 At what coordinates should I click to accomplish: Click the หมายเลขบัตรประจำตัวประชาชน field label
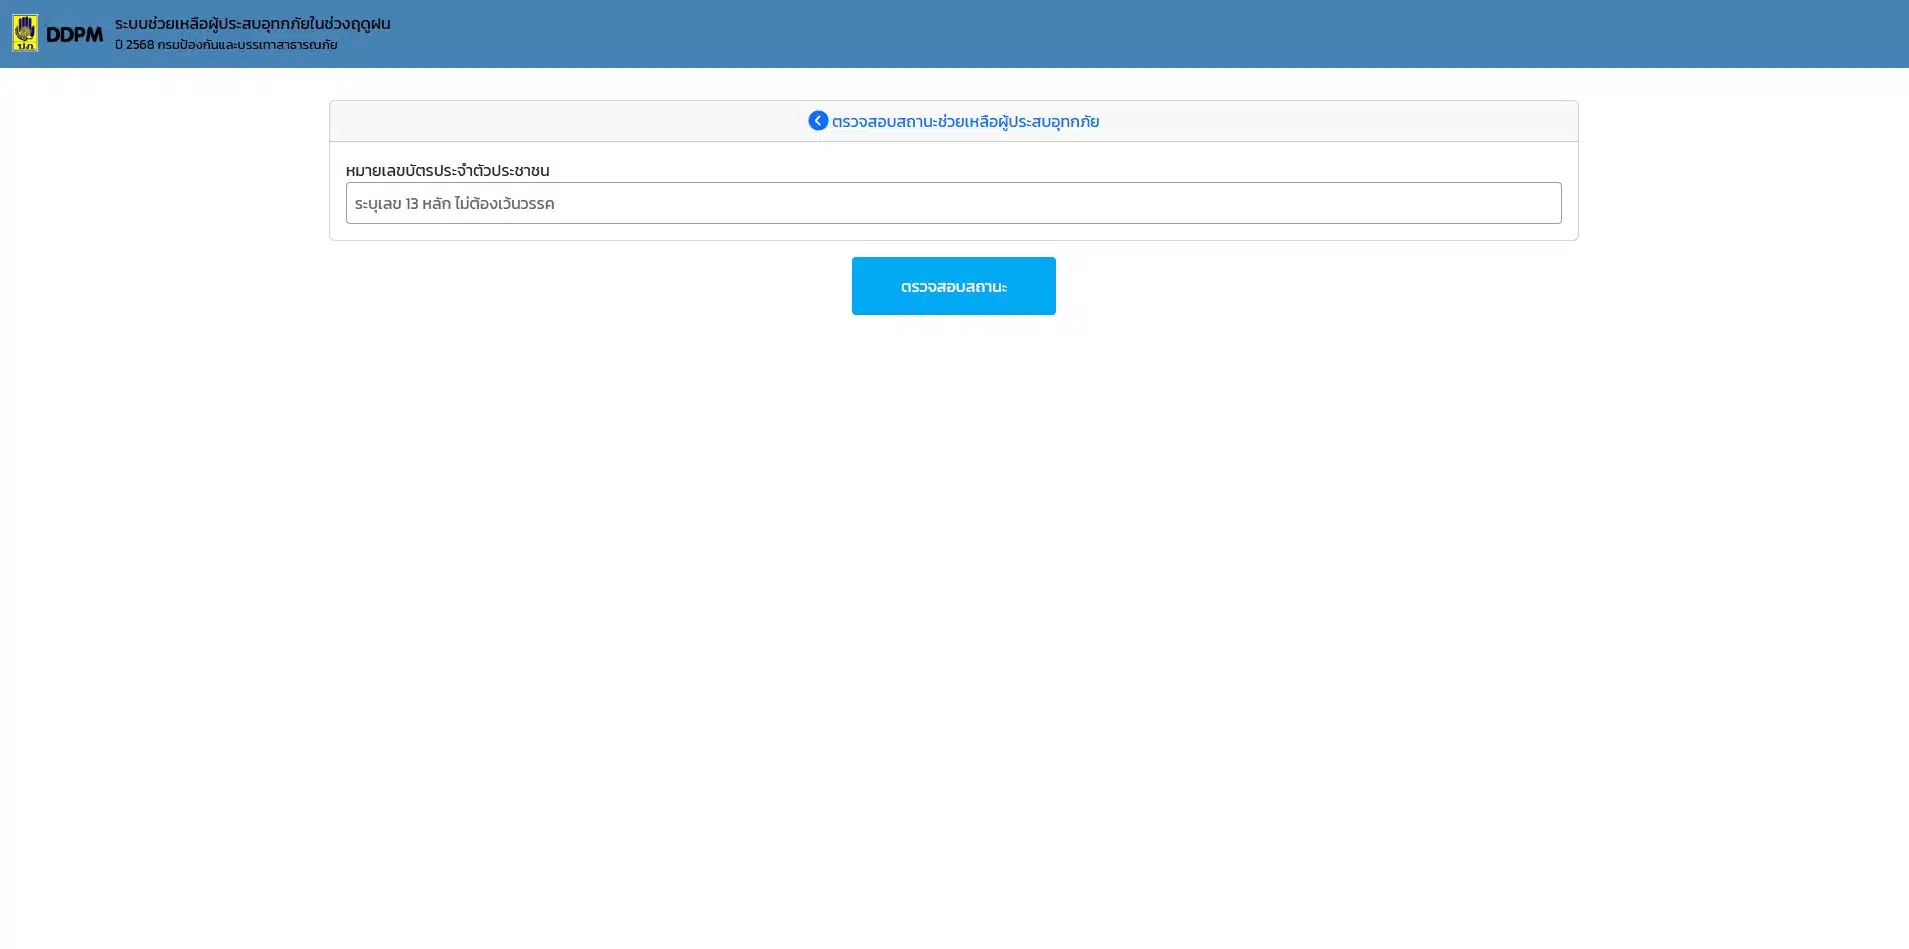coord(447,171)
